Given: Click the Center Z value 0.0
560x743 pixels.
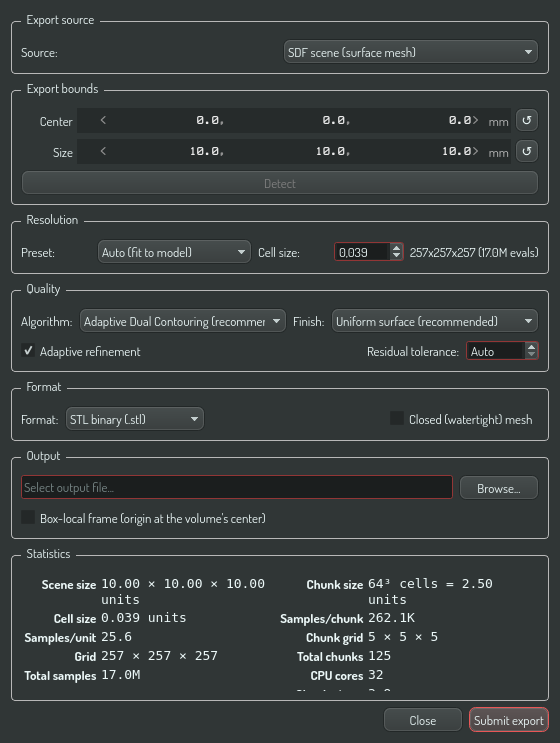Looking at the screenshot, I should tap(460, 120).
